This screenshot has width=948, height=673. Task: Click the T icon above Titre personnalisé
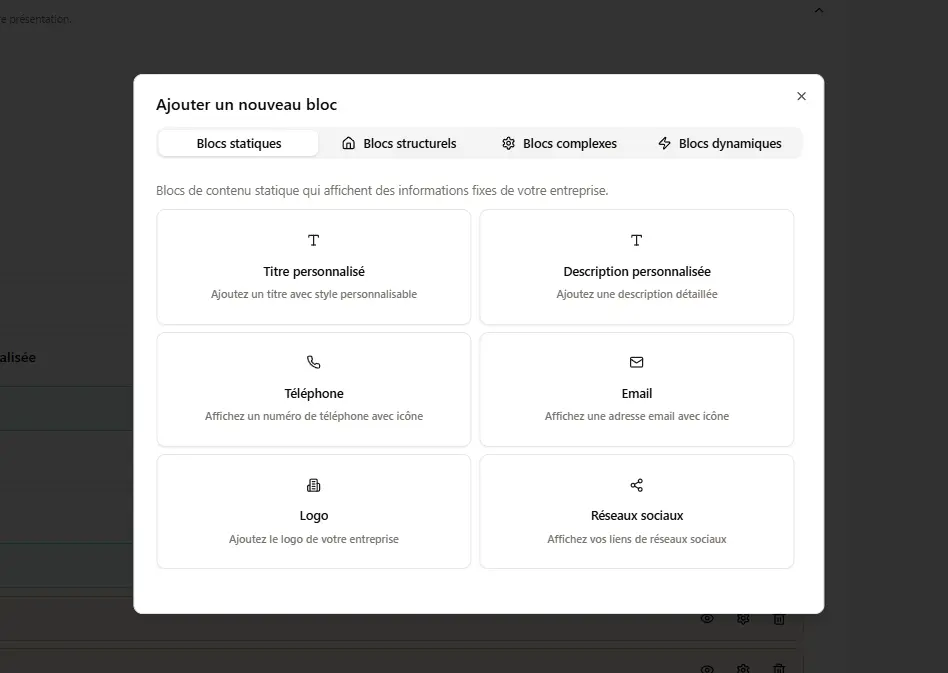[x=313, y=240]
